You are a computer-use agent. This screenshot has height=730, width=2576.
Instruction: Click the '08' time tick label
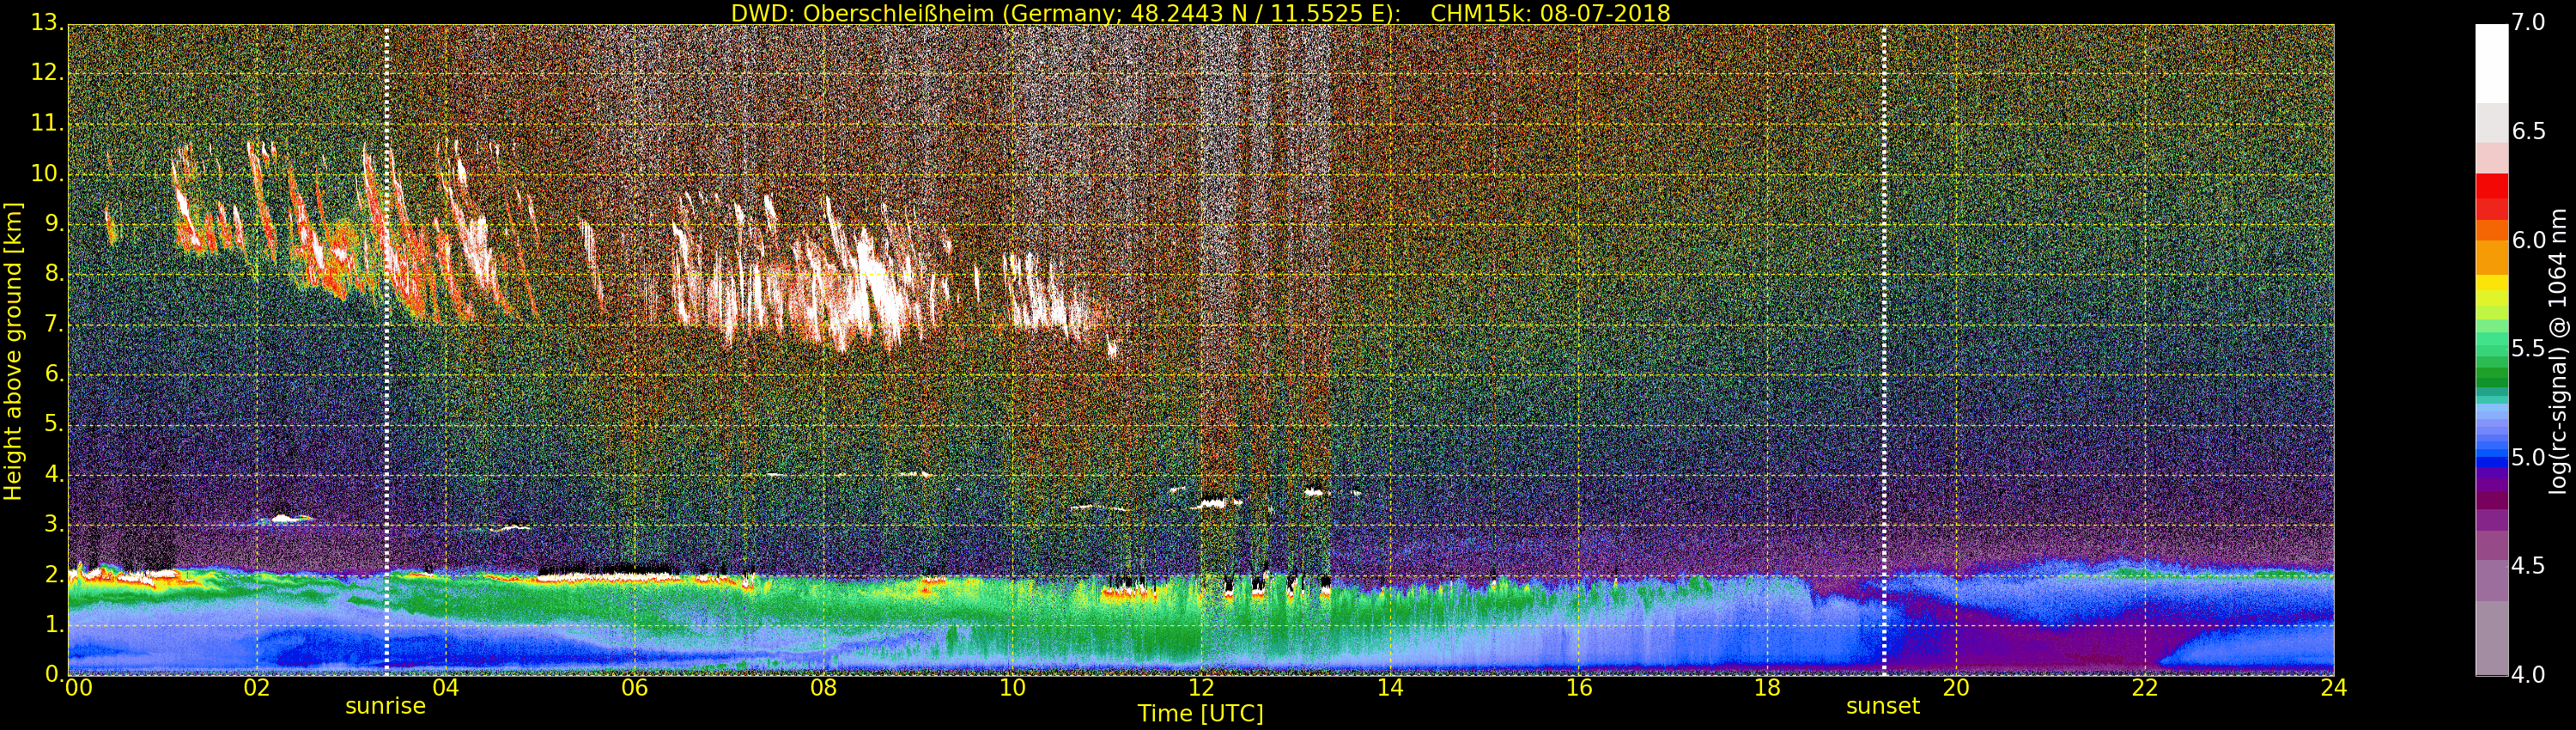pyautogui.click(x=823, y=687)
